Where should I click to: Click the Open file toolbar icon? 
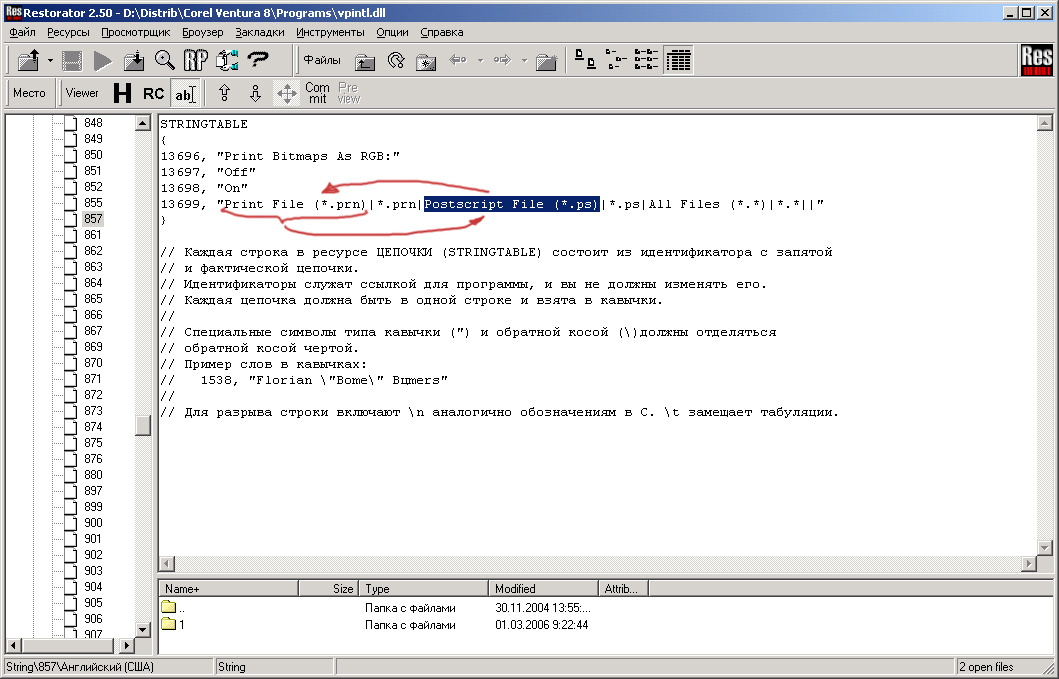point(28,60)
